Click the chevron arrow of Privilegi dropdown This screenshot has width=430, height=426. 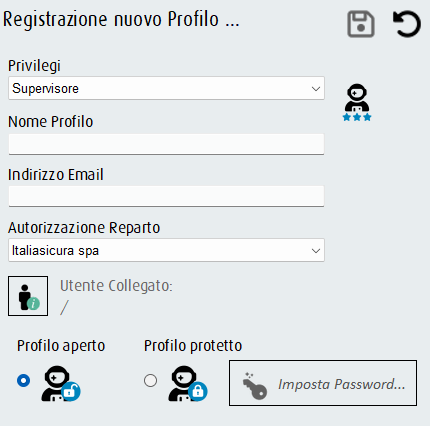tap(316, 89)
